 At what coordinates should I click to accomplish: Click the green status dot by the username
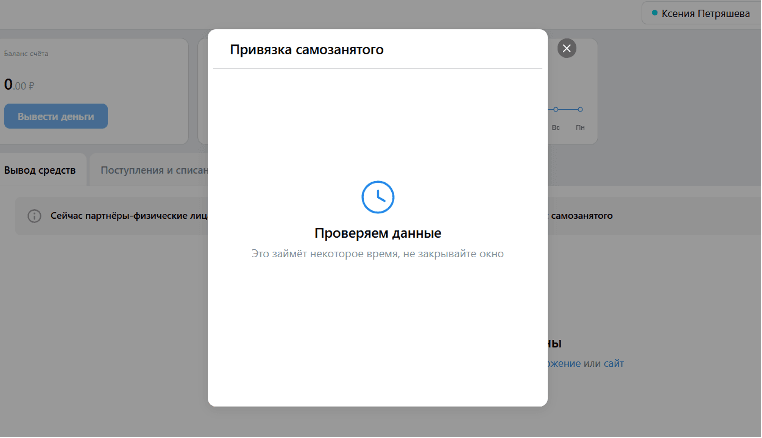pos(655,13)
